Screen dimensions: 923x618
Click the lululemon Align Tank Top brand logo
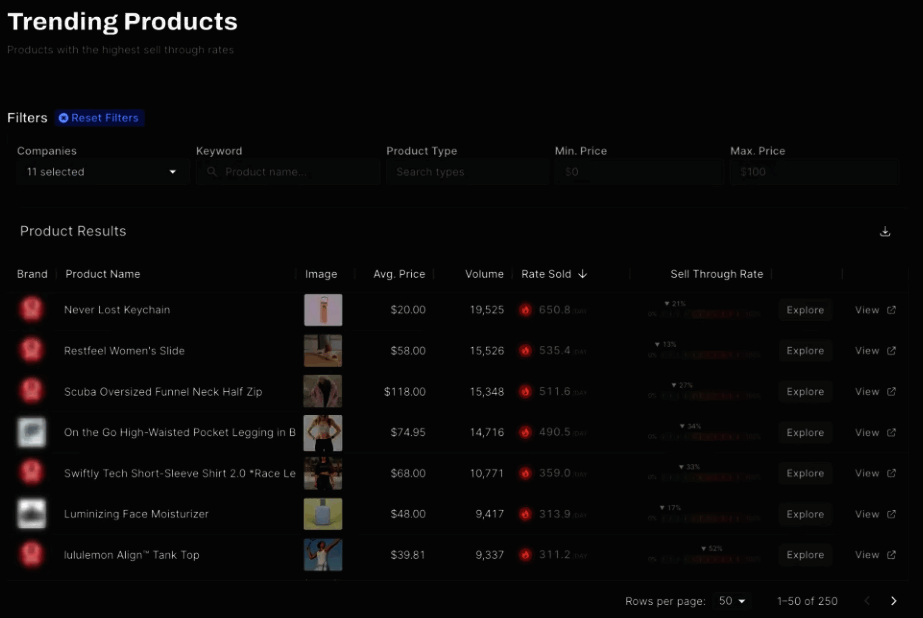(31, 555)
